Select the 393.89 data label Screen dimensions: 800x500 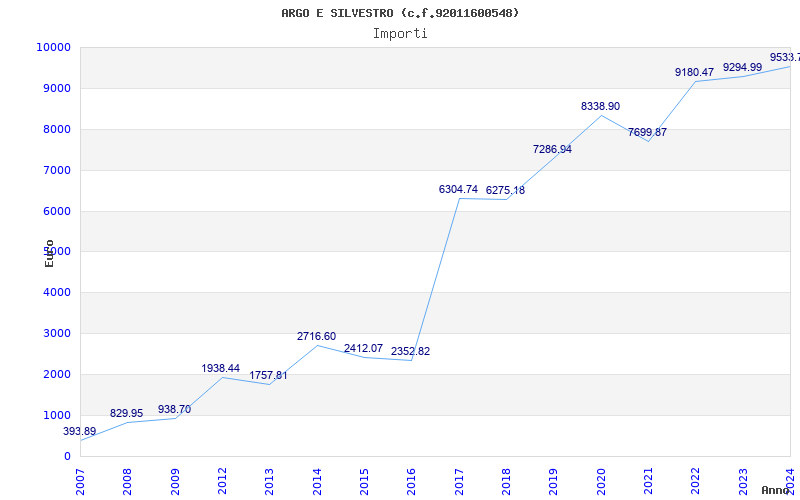tap(80, 431)
